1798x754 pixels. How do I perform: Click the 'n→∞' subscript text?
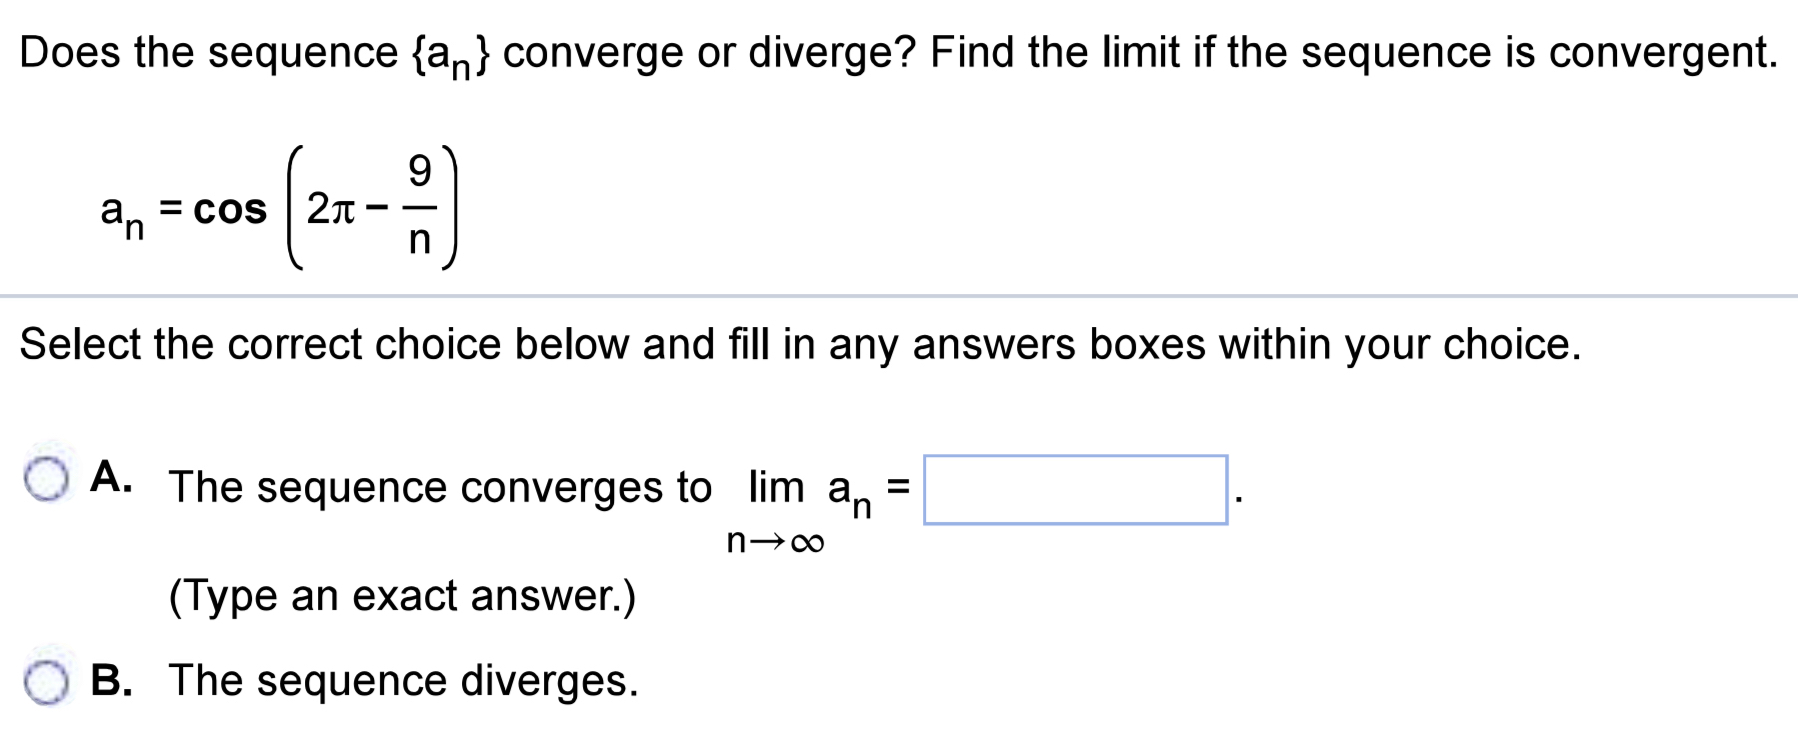(x=776, y=543)
